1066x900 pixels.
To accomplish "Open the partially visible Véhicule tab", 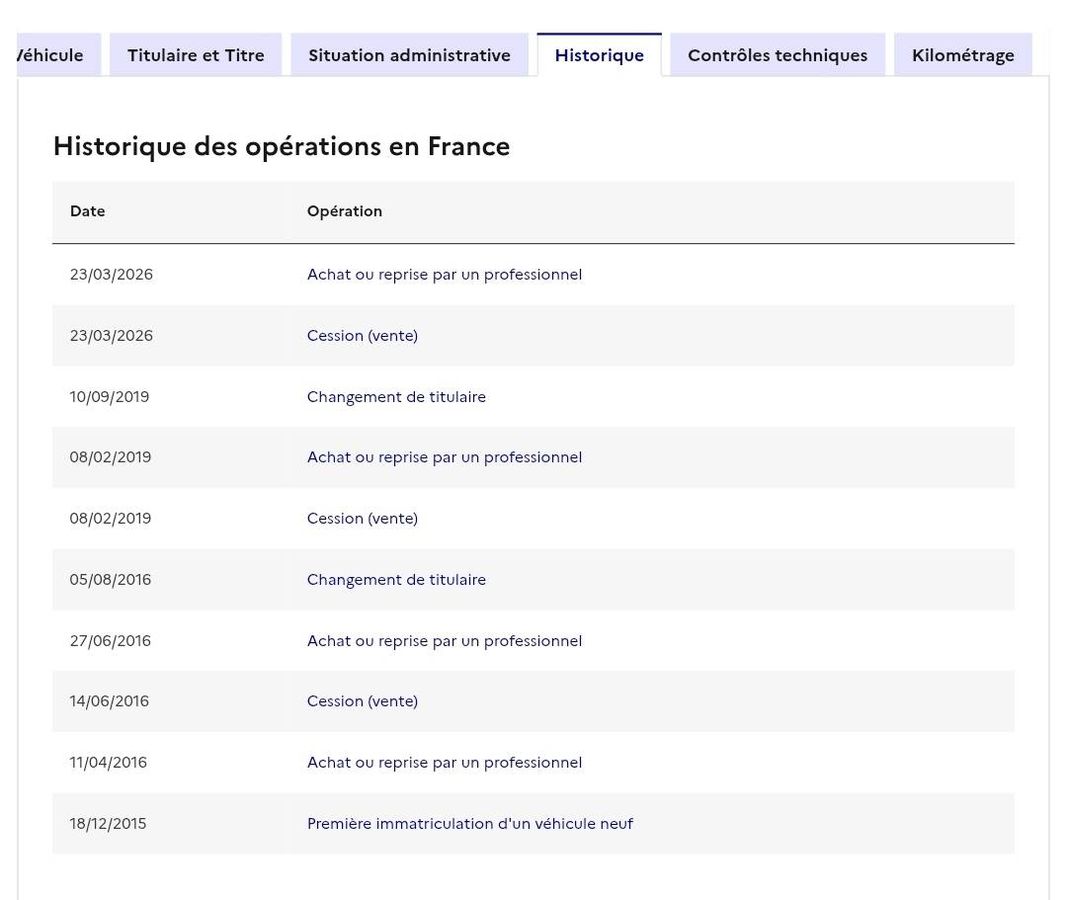I will [58, 55].
